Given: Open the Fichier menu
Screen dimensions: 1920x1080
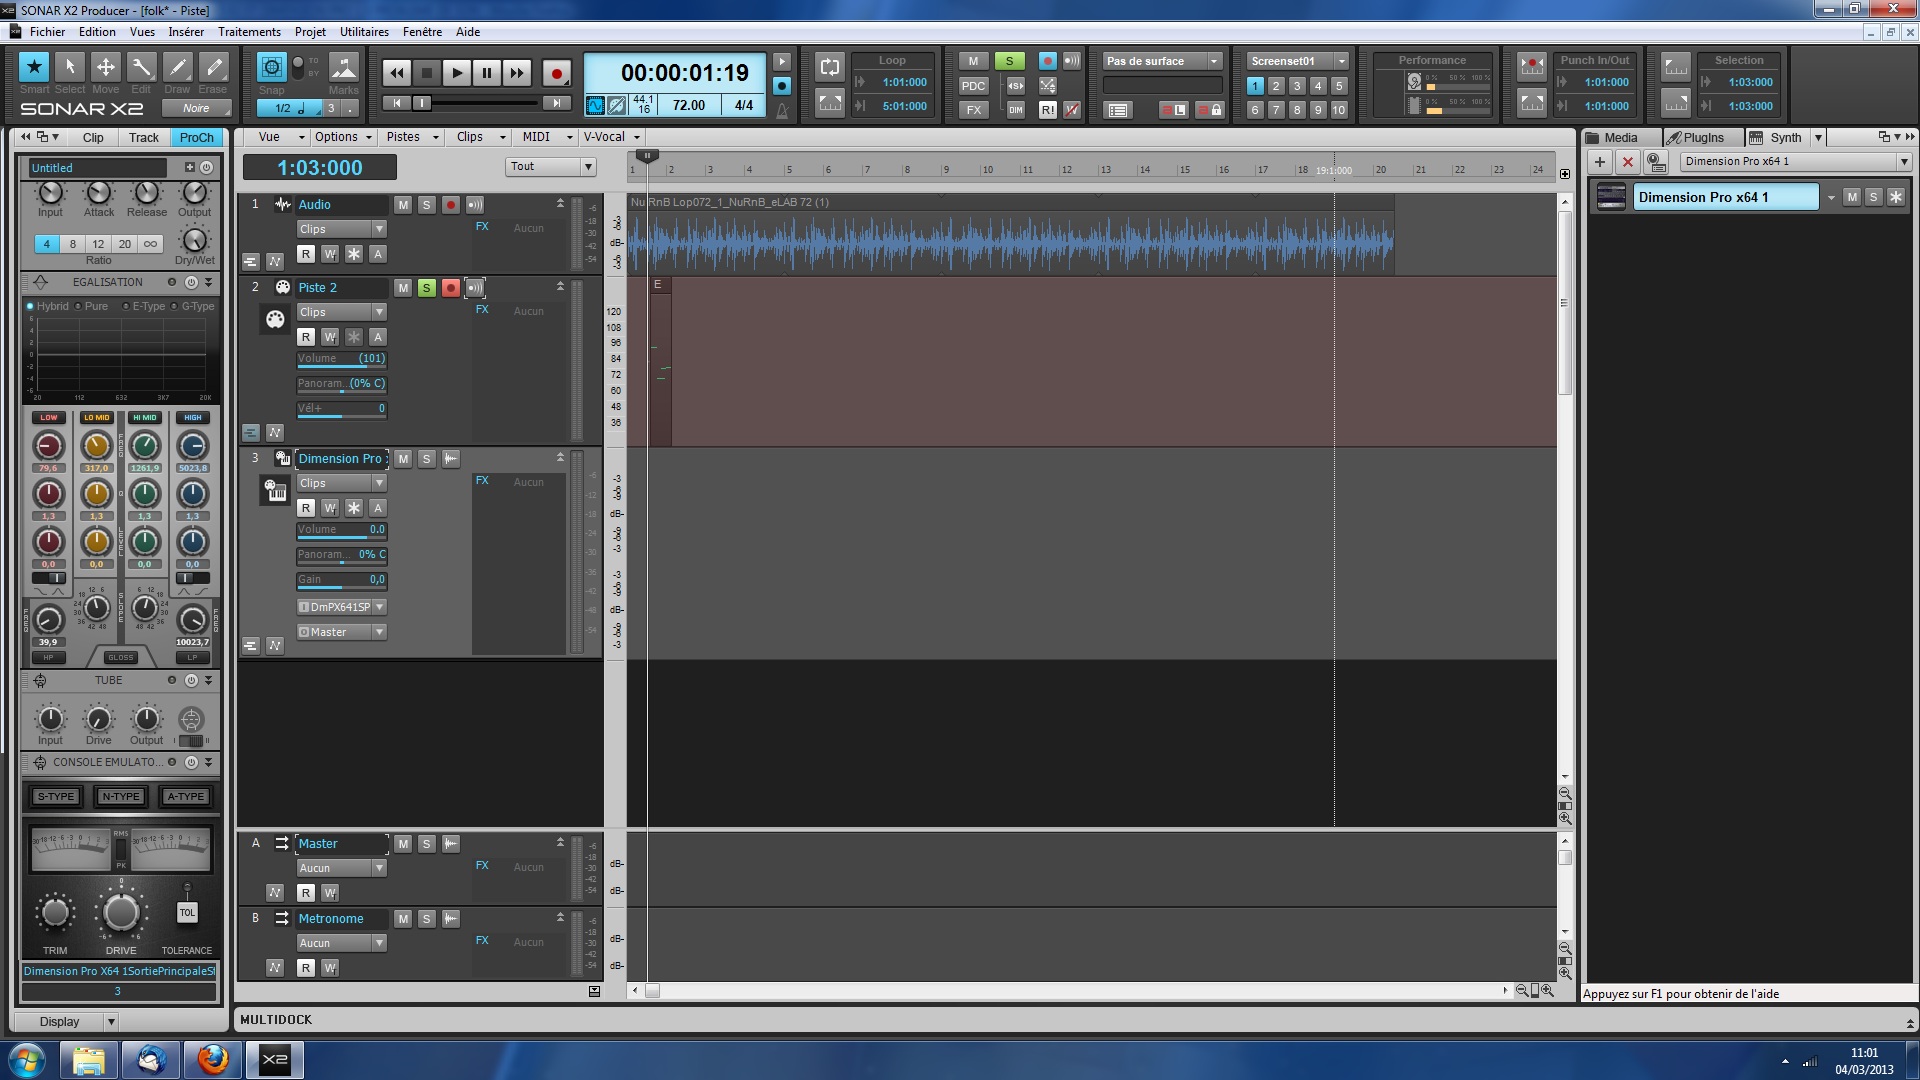Looking at the screenshot, I should pos(47,32).
